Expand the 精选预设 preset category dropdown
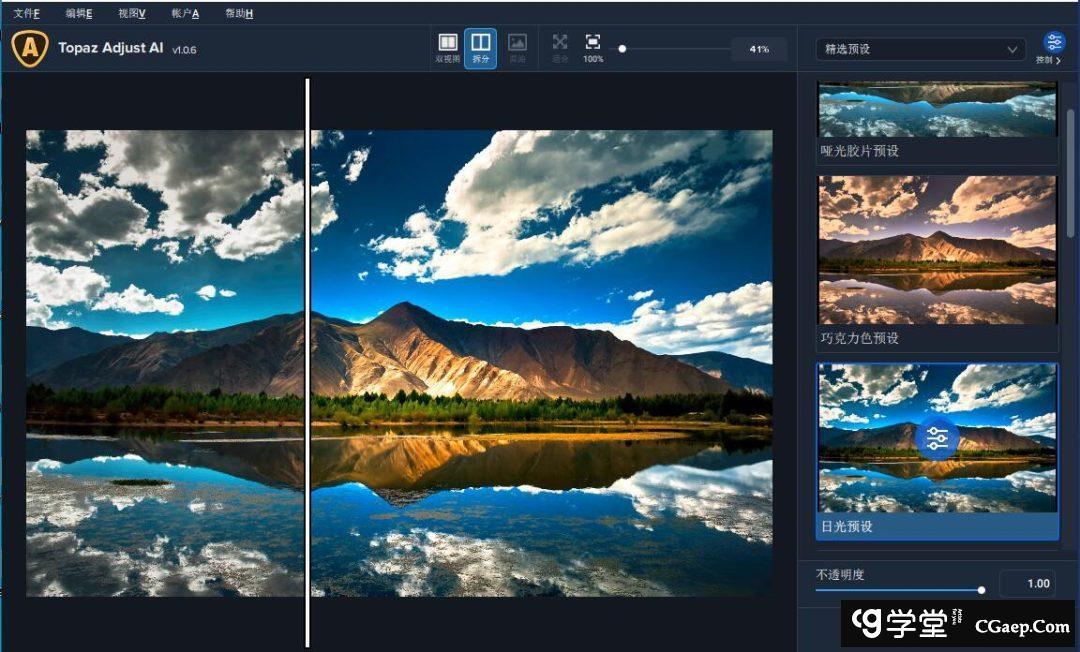 tap(921, 49)
